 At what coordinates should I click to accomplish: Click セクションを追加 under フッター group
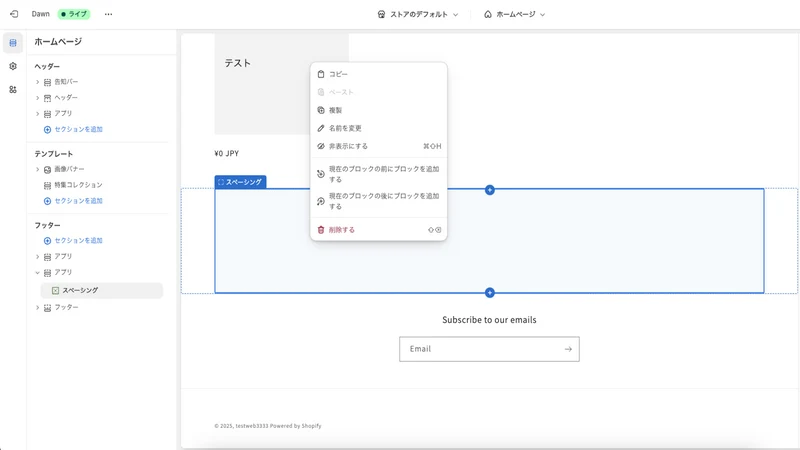(73, 241)
